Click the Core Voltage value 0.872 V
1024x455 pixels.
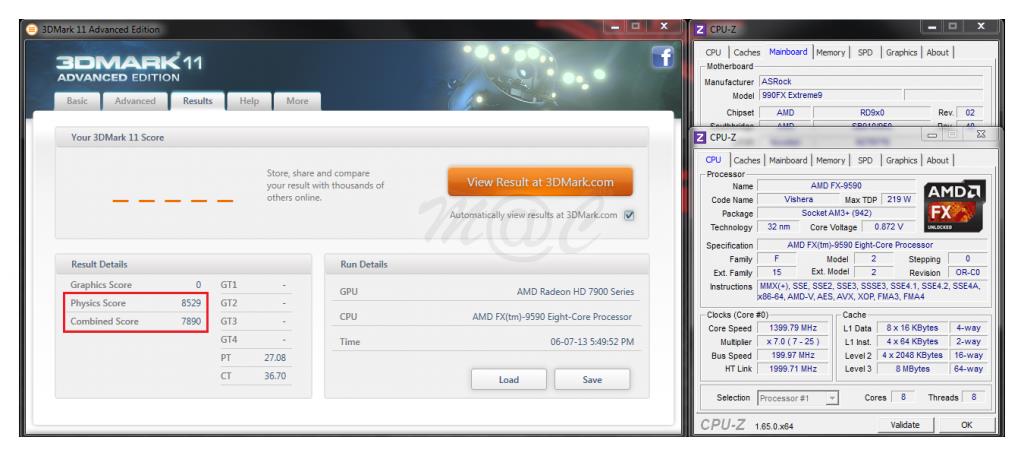(889, 227)
